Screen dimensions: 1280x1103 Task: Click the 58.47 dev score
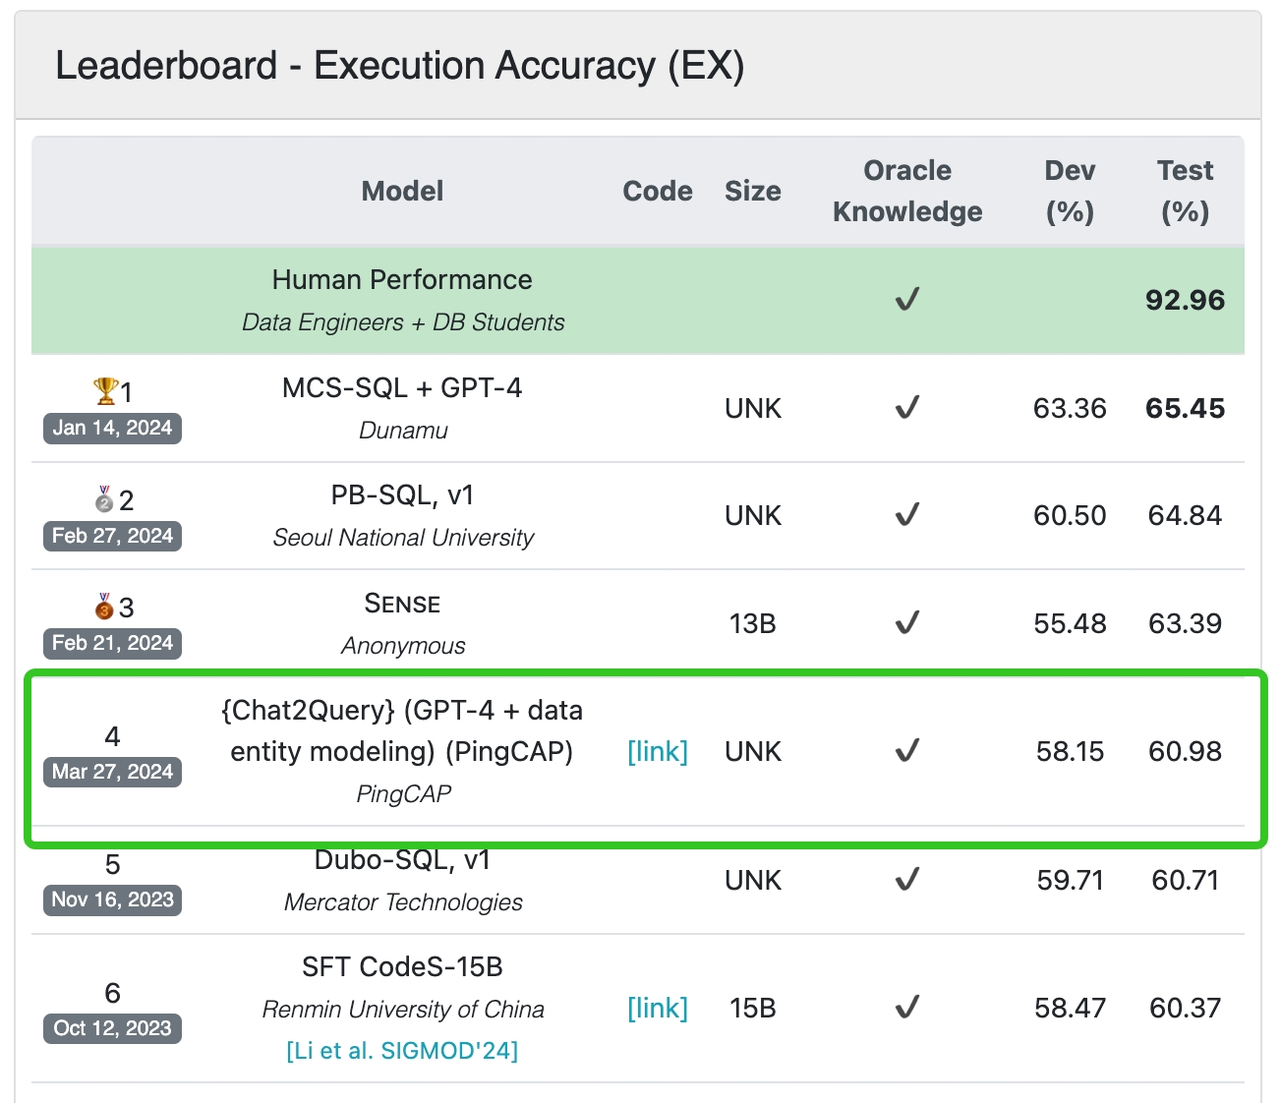1070,1008
